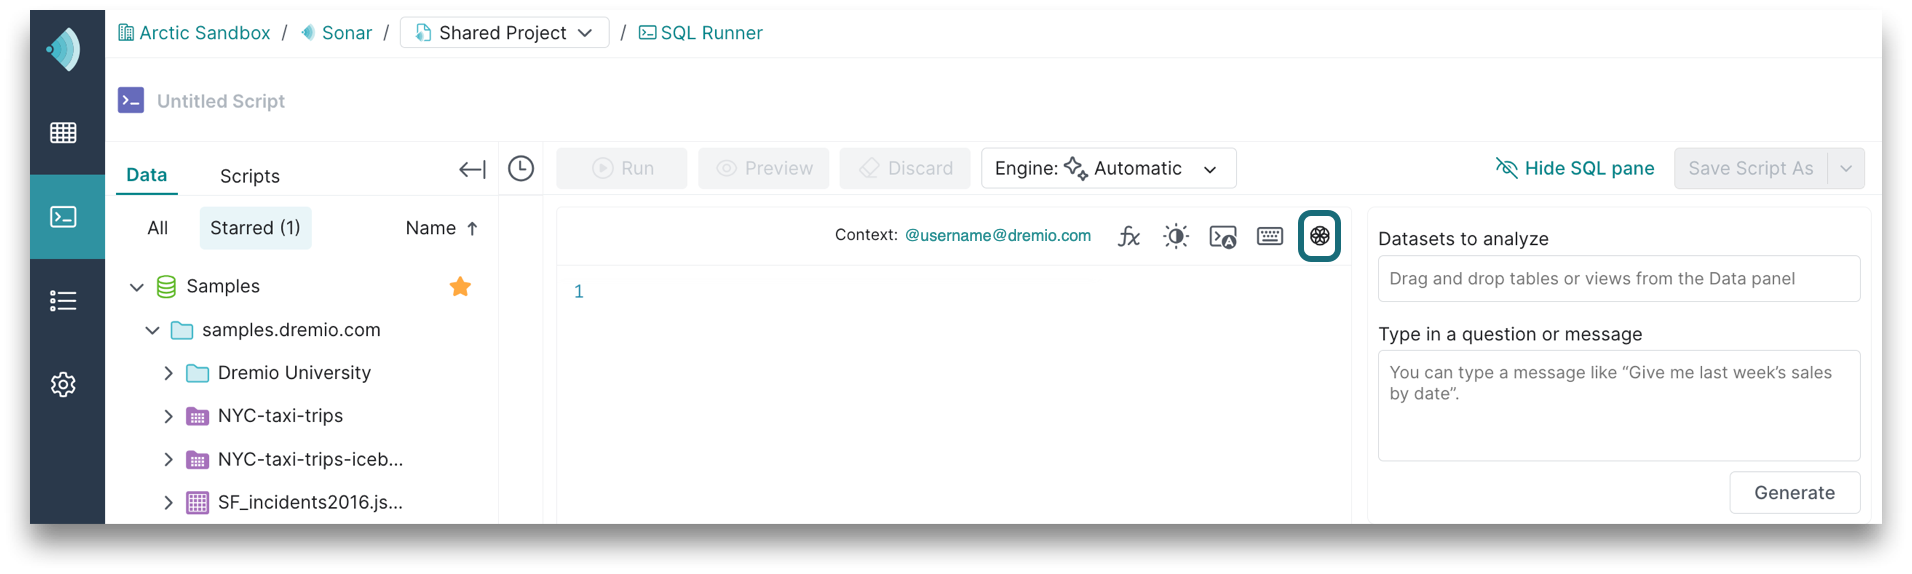Image resolution: width=1912 pixels, height=574 pixels.
Task: Click the Generate button
Action: (1795, 493)
